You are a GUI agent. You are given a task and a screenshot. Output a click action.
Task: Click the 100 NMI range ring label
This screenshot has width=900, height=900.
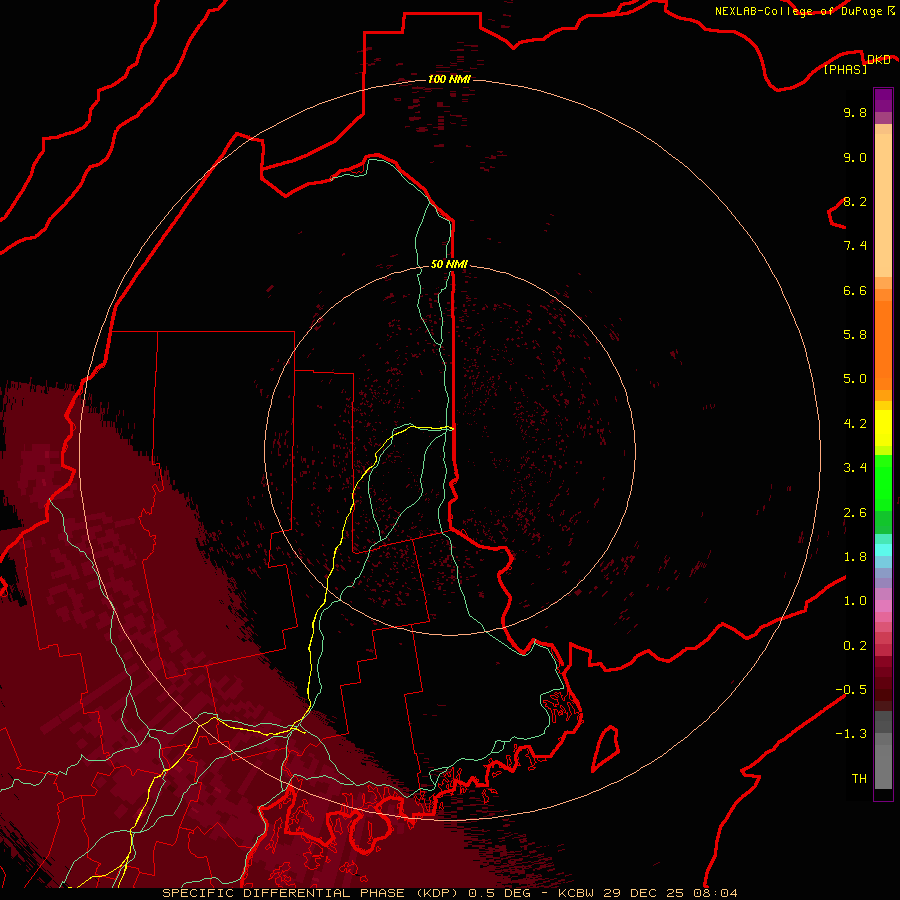pos(449,79)
